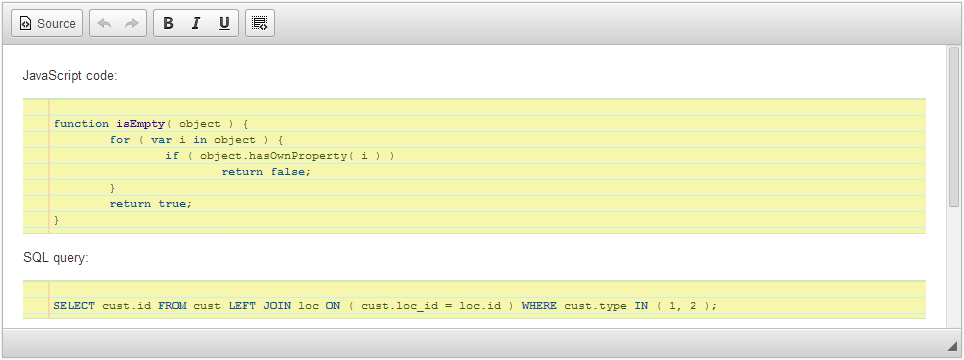Toggle italic formatting

pyautogui.click(x=196, y=23)
